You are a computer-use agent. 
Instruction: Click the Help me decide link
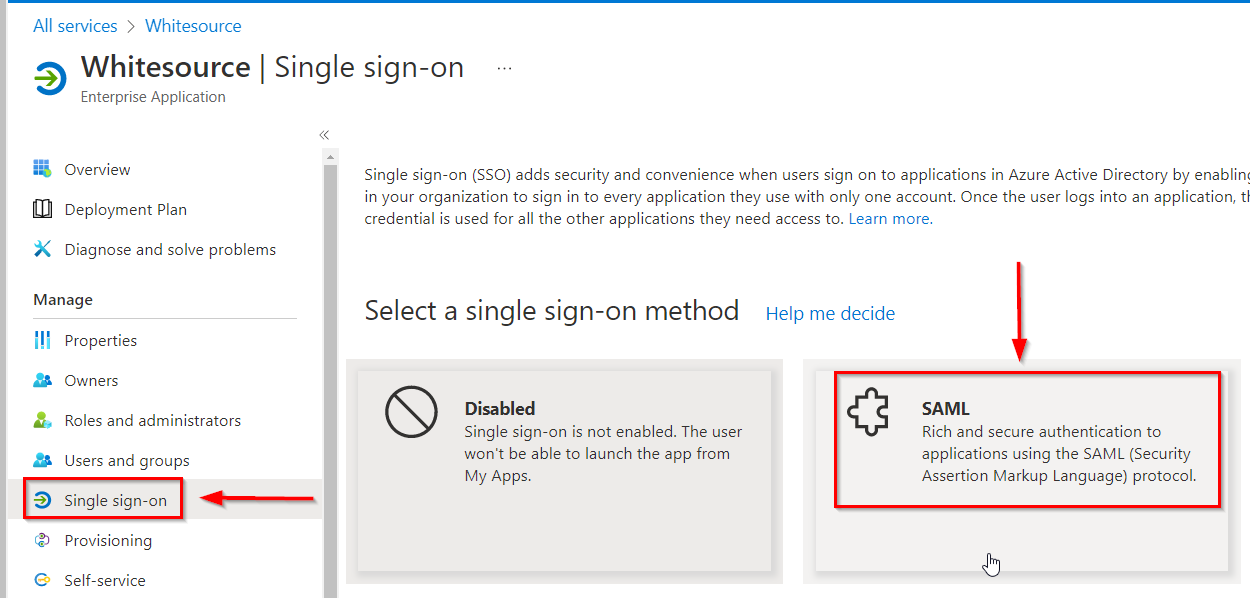830,314
